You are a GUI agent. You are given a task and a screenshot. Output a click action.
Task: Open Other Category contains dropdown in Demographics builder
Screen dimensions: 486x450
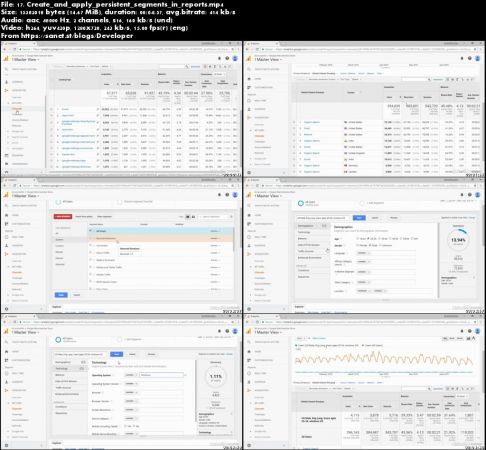point(363,282)
